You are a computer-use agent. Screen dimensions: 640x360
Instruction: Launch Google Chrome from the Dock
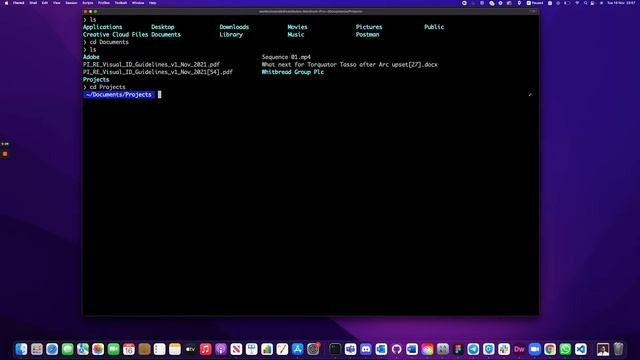point(550,349)
